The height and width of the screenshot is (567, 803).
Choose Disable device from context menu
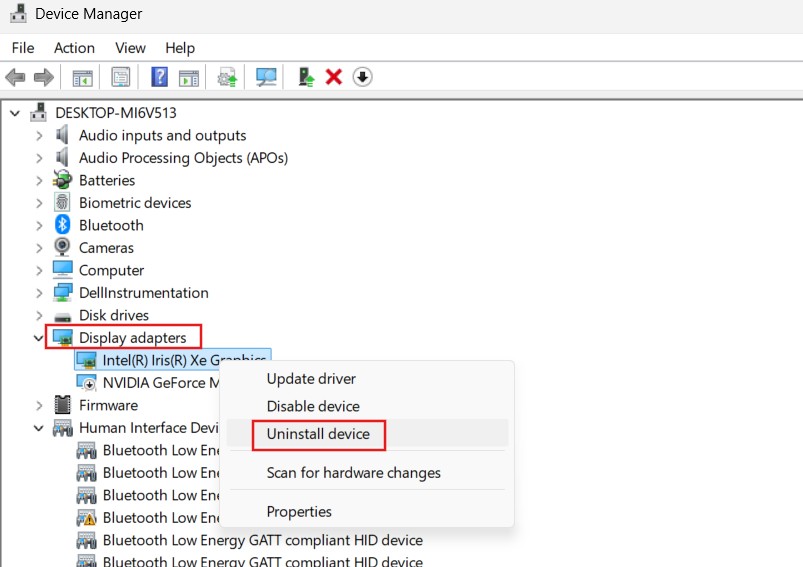(x=367, y=406)
